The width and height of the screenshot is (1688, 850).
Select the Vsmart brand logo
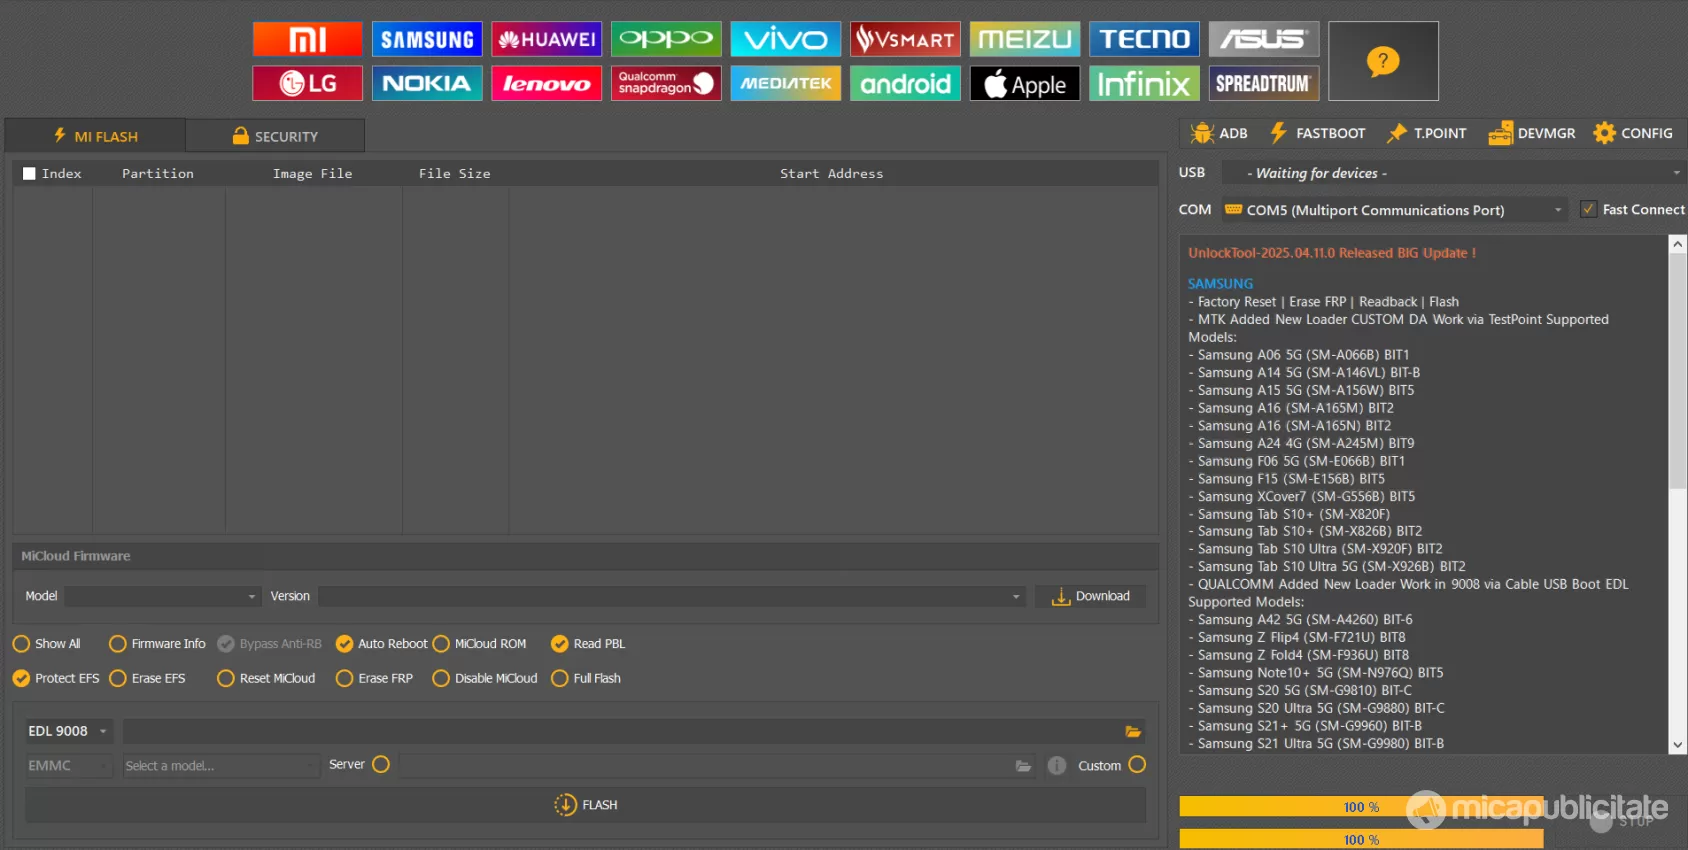pyautogui.click(x=905, y=39)
